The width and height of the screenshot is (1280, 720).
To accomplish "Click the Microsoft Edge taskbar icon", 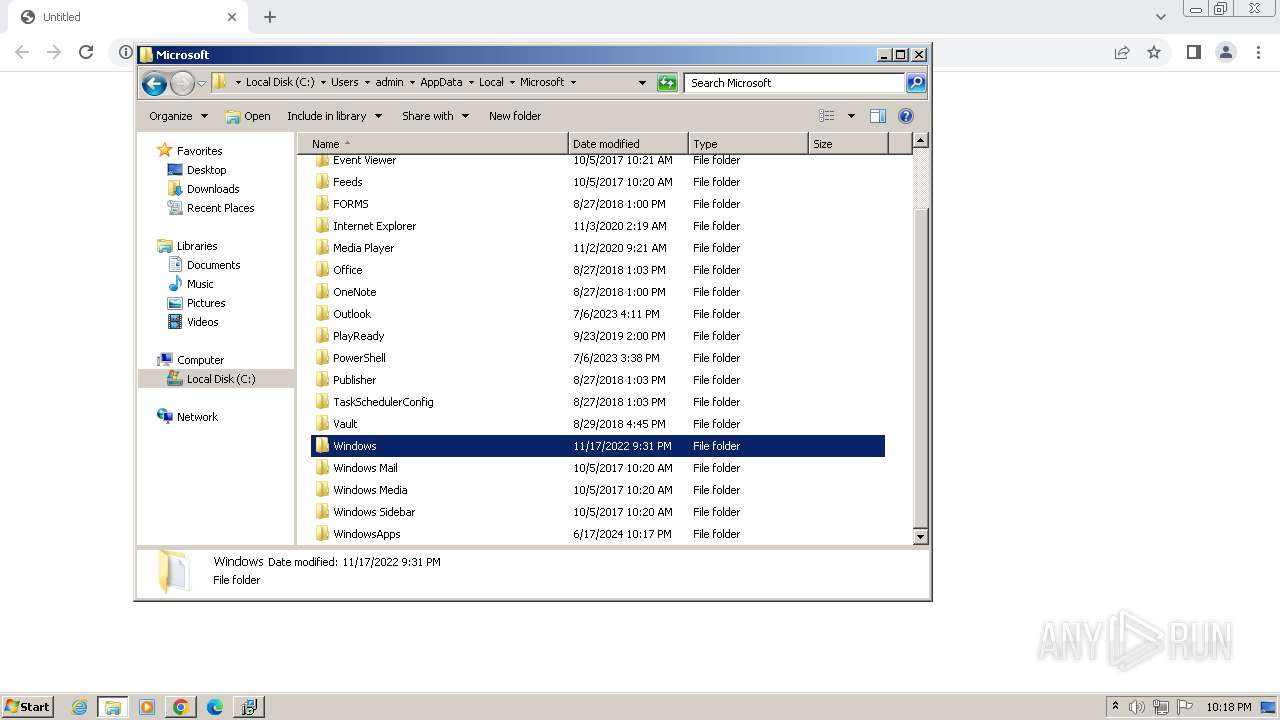I will pyautogui.click(x=215, y=707).
